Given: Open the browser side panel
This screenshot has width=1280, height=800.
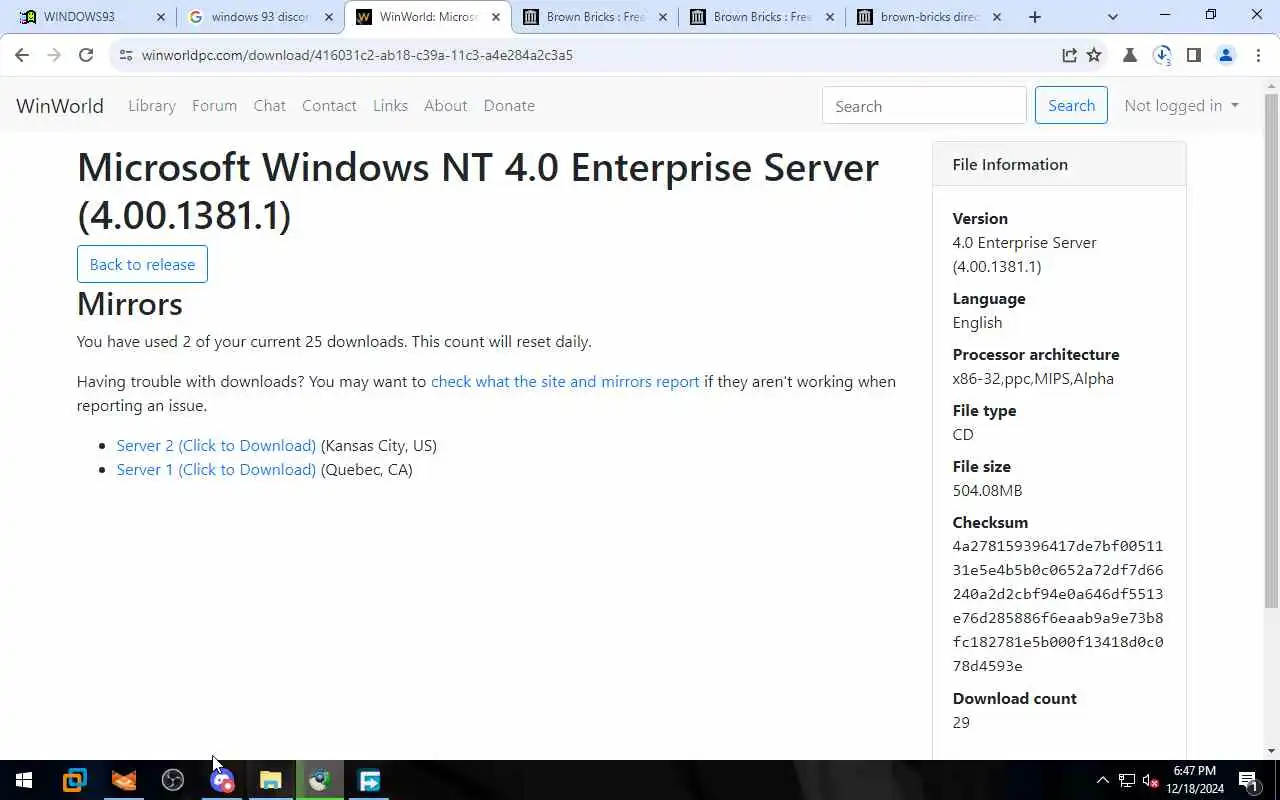Looking at the screenshot, I should coord(1193,55).
